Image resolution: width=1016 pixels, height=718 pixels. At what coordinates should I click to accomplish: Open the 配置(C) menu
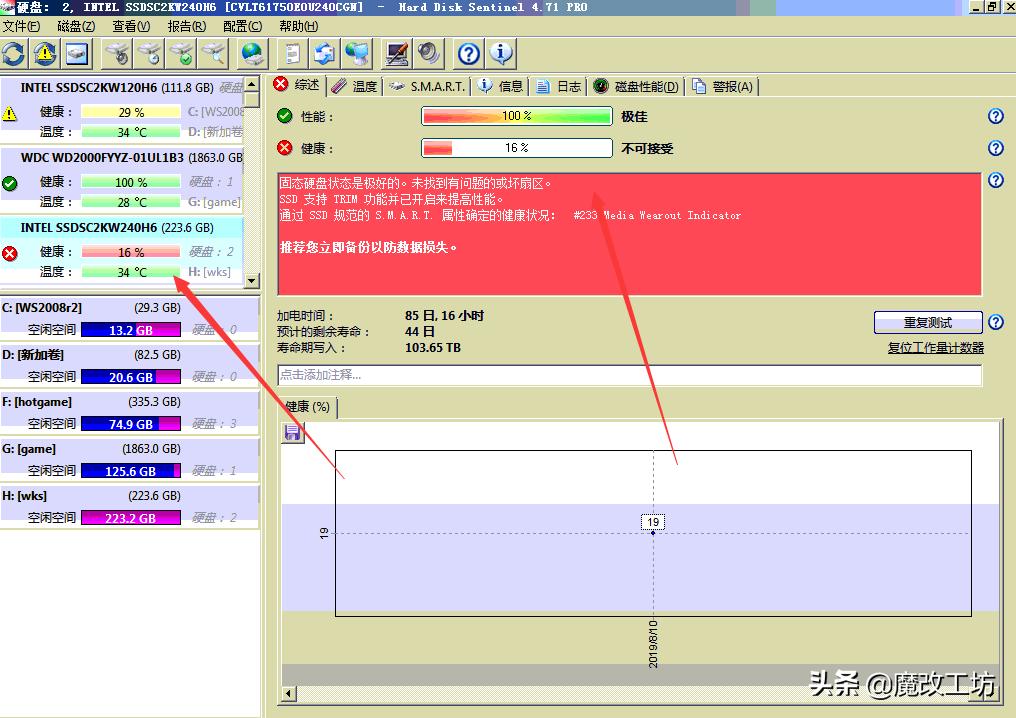pyautogui.click(x=241, y=27)
